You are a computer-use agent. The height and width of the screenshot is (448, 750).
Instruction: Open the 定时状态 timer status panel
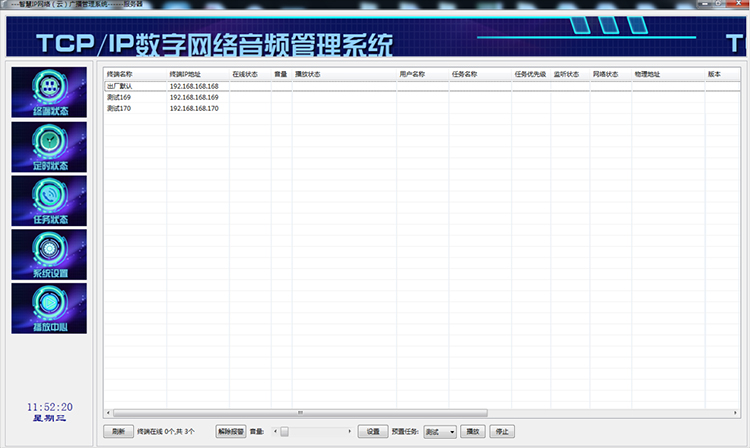[49, 147]
